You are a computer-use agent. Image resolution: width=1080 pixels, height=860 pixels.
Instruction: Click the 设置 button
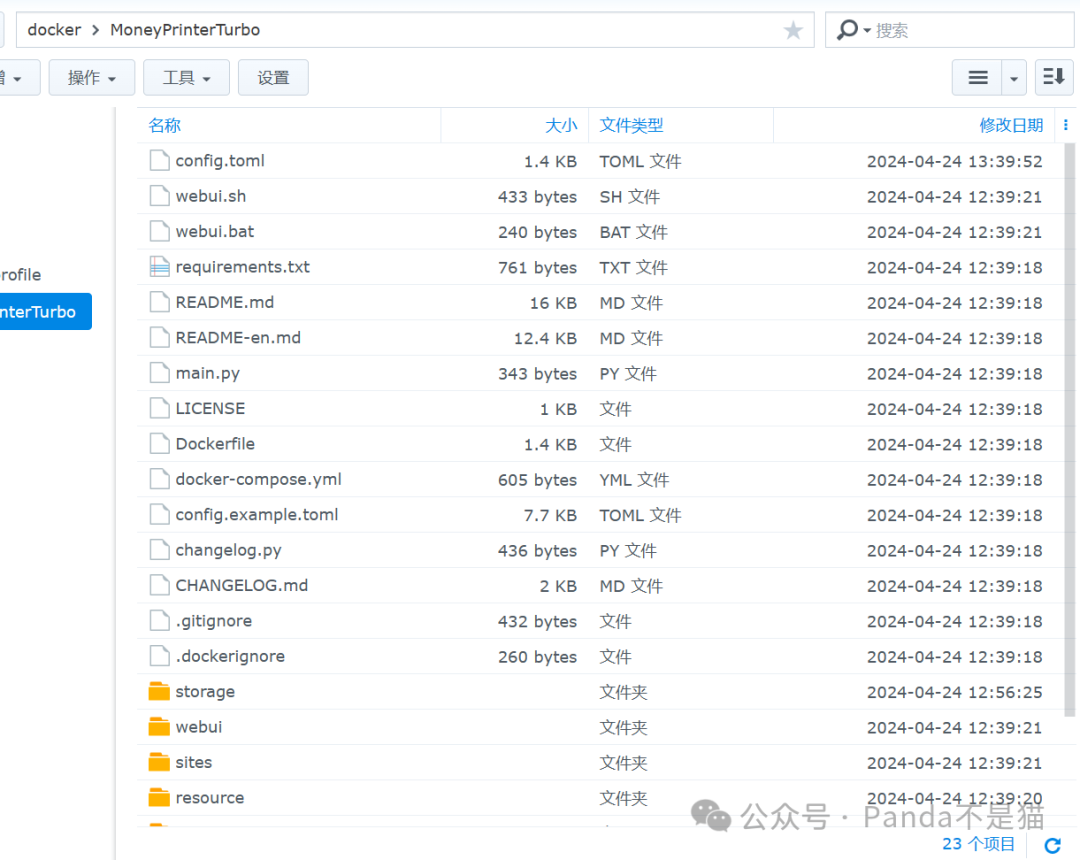point(273,77)
